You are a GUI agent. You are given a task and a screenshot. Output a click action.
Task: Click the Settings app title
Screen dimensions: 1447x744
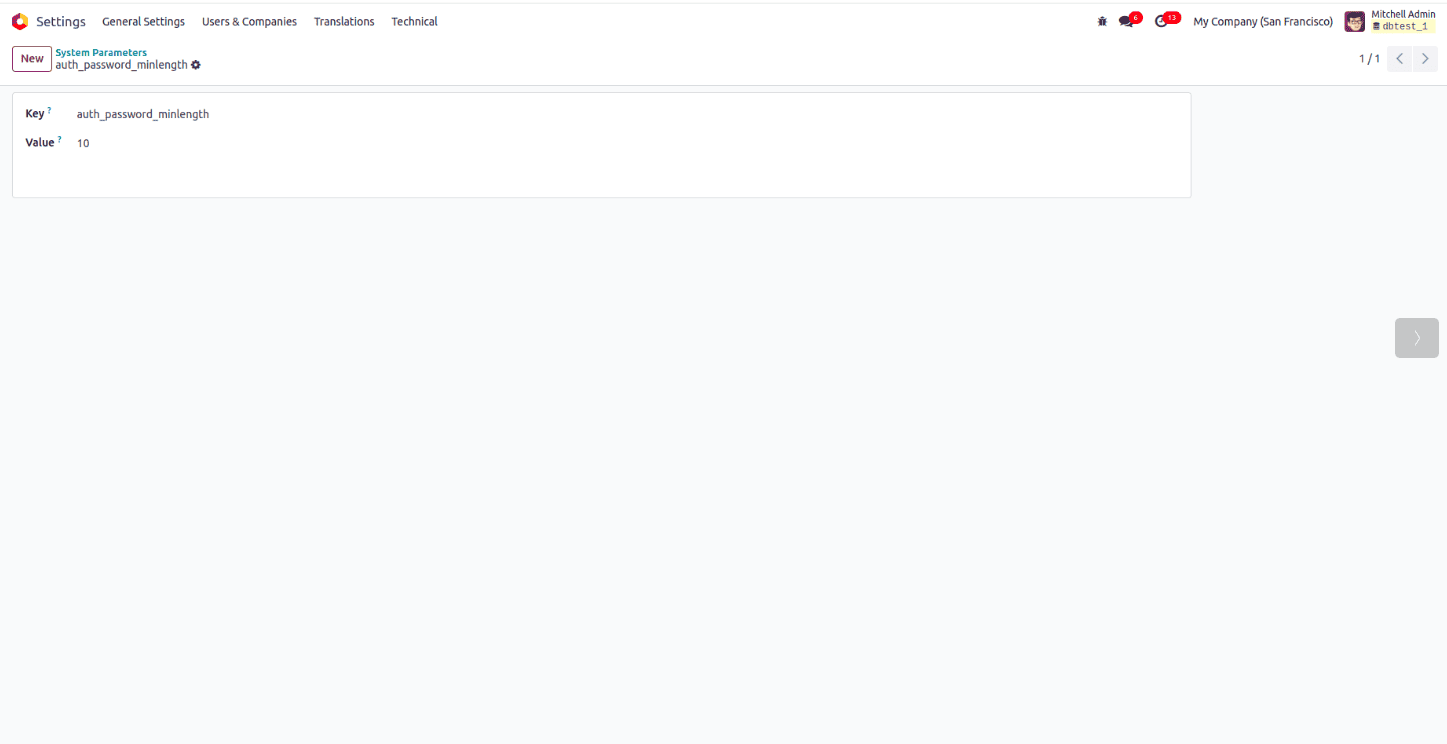point(61,21)
